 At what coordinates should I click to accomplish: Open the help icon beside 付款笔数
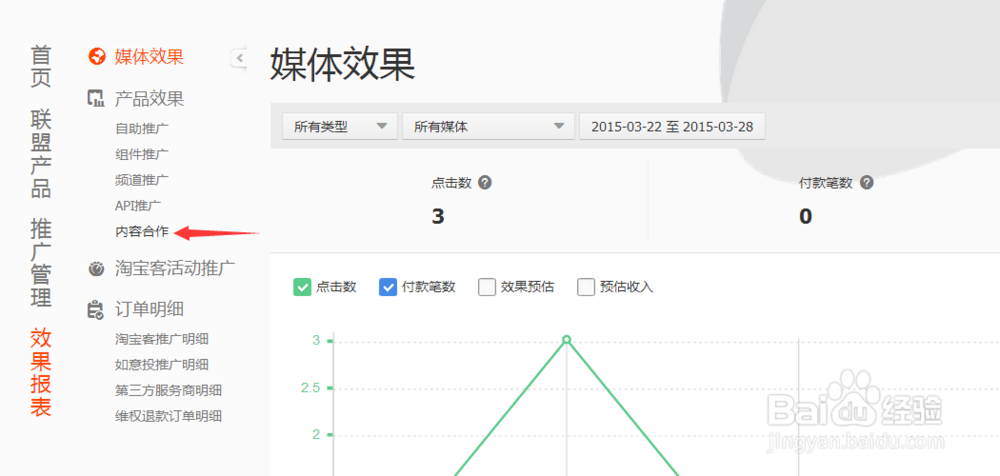(x=866, y=183)
